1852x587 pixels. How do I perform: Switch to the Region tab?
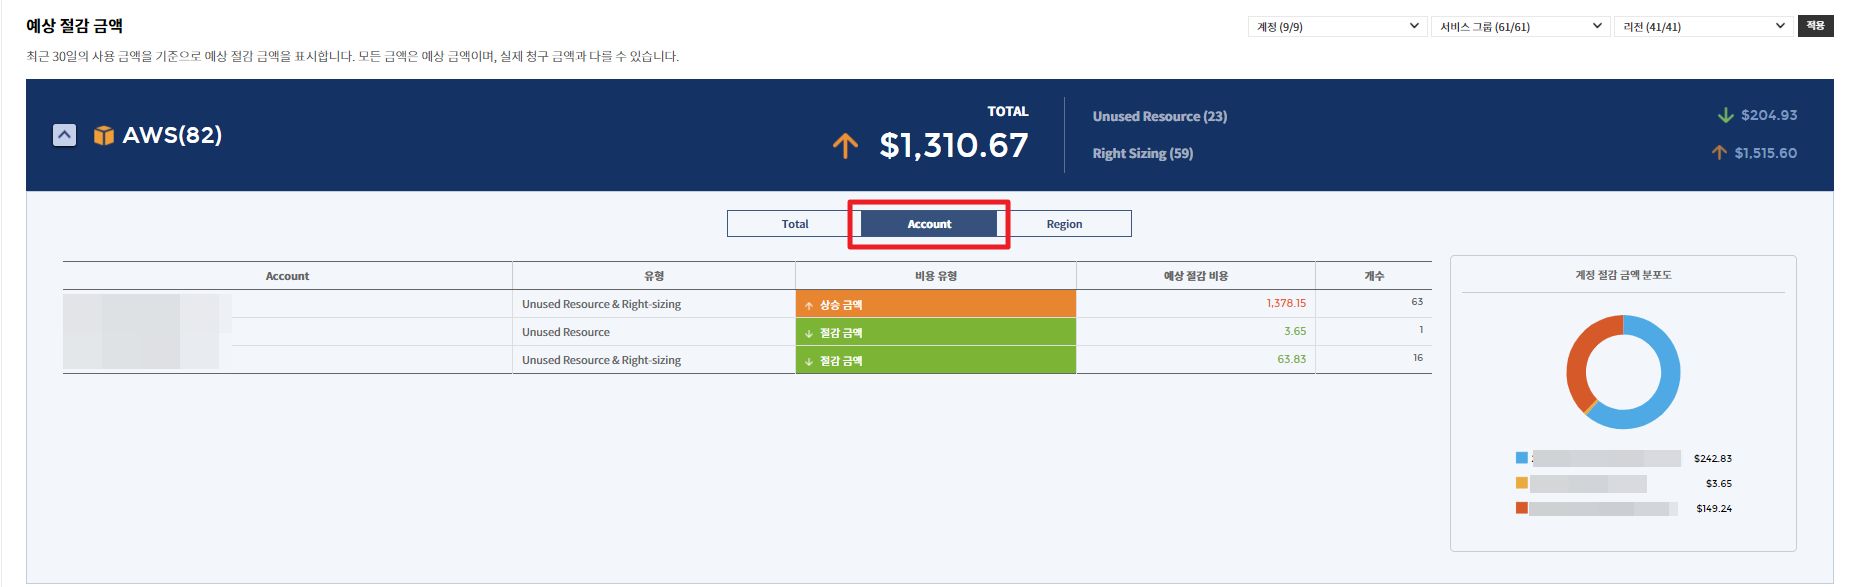click(1064, 224)
